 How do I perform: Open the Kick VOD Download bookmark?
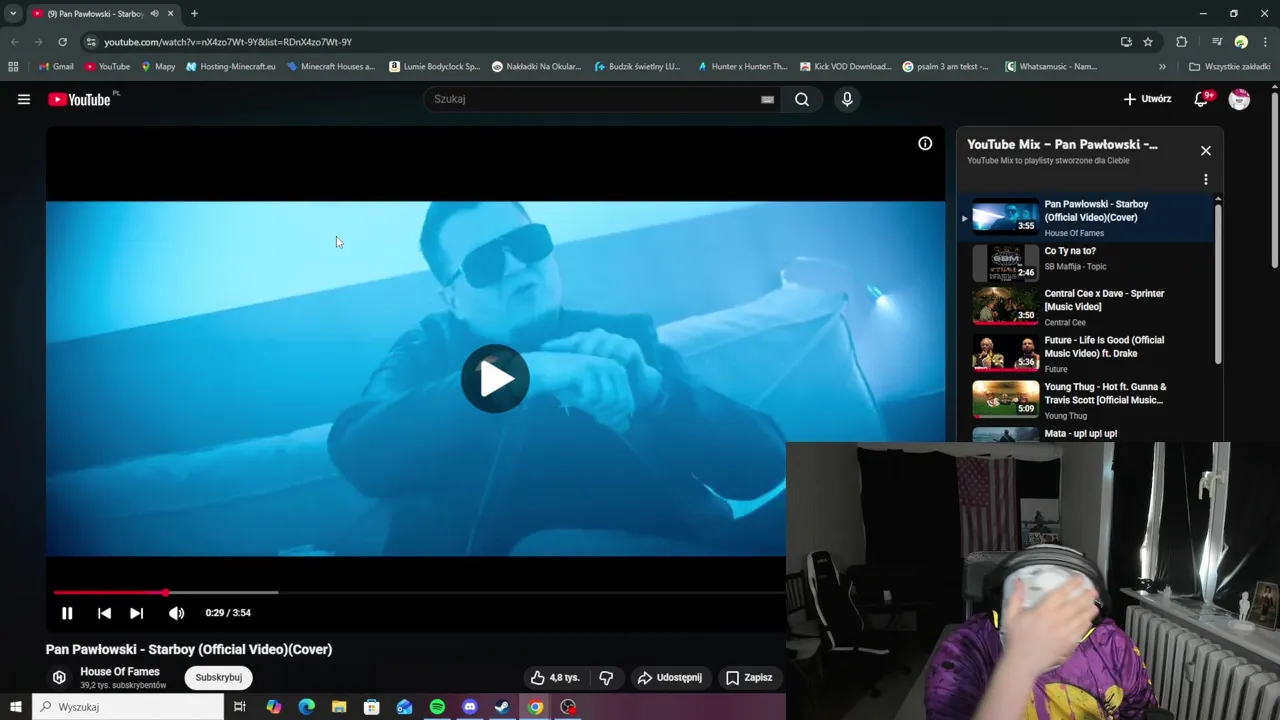click(x=845, y=67)
